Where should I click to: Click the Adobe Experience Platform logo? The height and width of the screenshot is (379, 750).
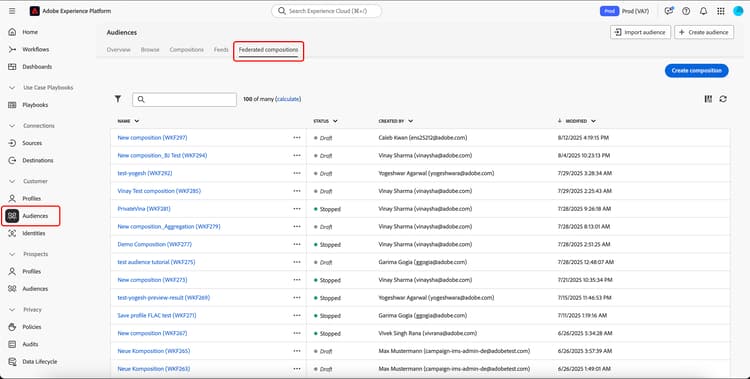34,11
